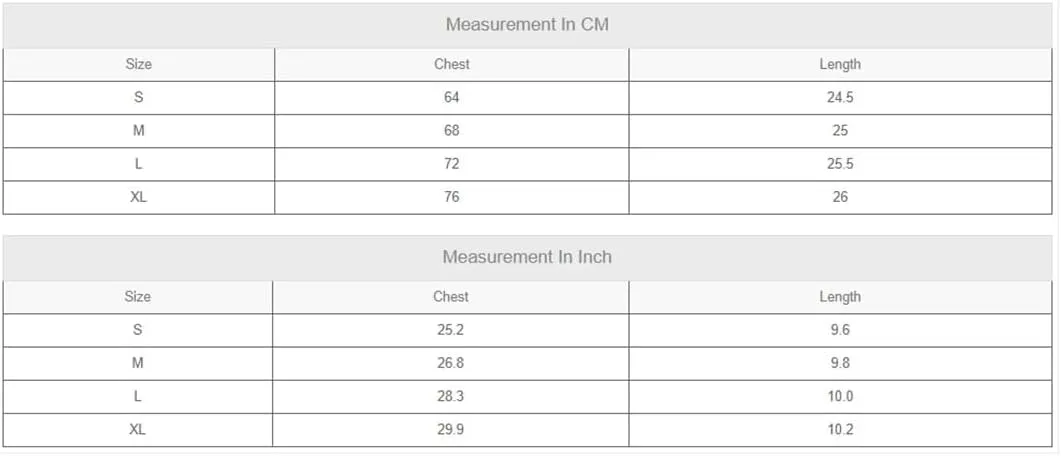
Task: Click chest value 68 for size M
Action: coord(451,131)
